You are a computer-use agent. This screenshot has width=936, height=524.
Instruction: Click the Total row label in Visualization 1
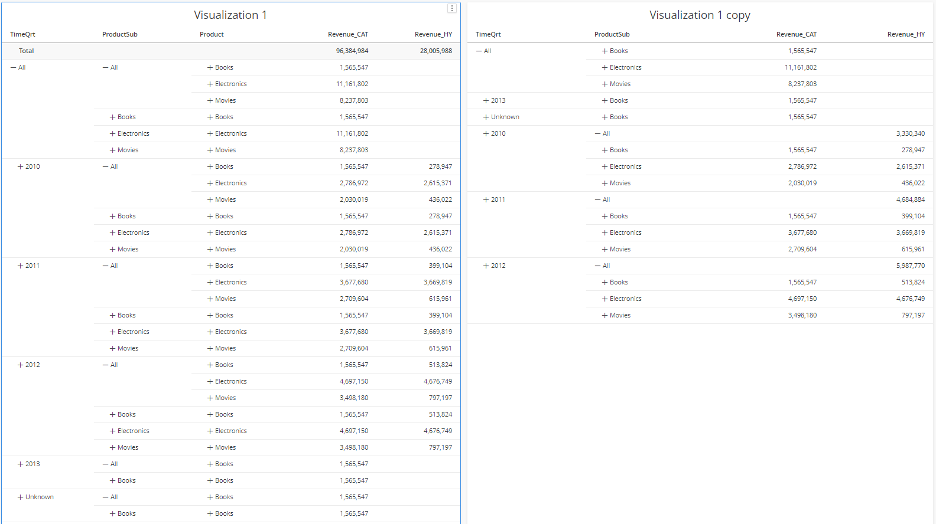(26, 50)
